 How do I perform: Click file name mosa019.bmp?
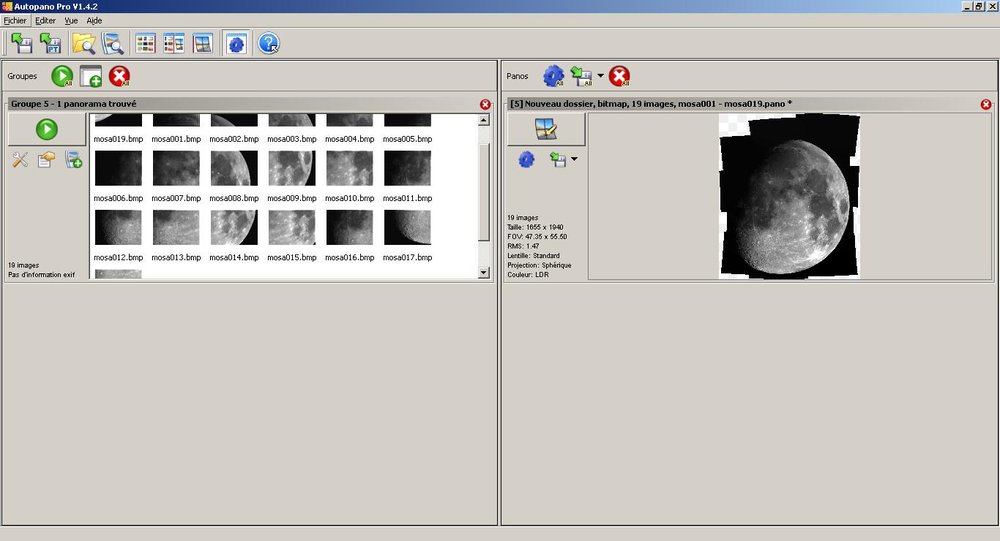tap(118, 139)
